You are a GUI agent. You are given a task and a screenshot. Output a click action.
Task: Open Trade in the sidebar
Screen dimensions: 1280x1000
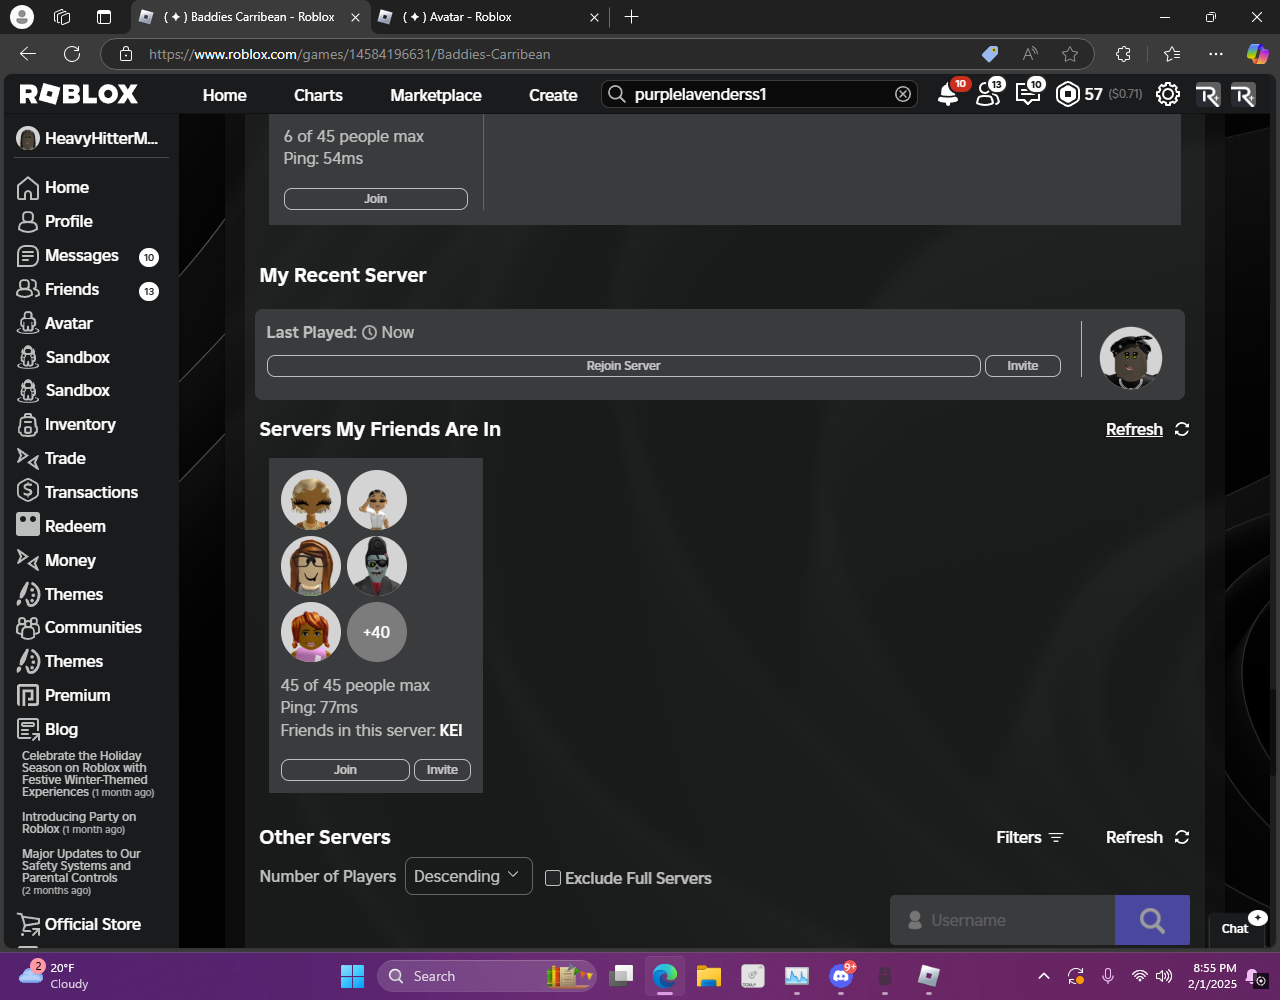tap(52, 459)
